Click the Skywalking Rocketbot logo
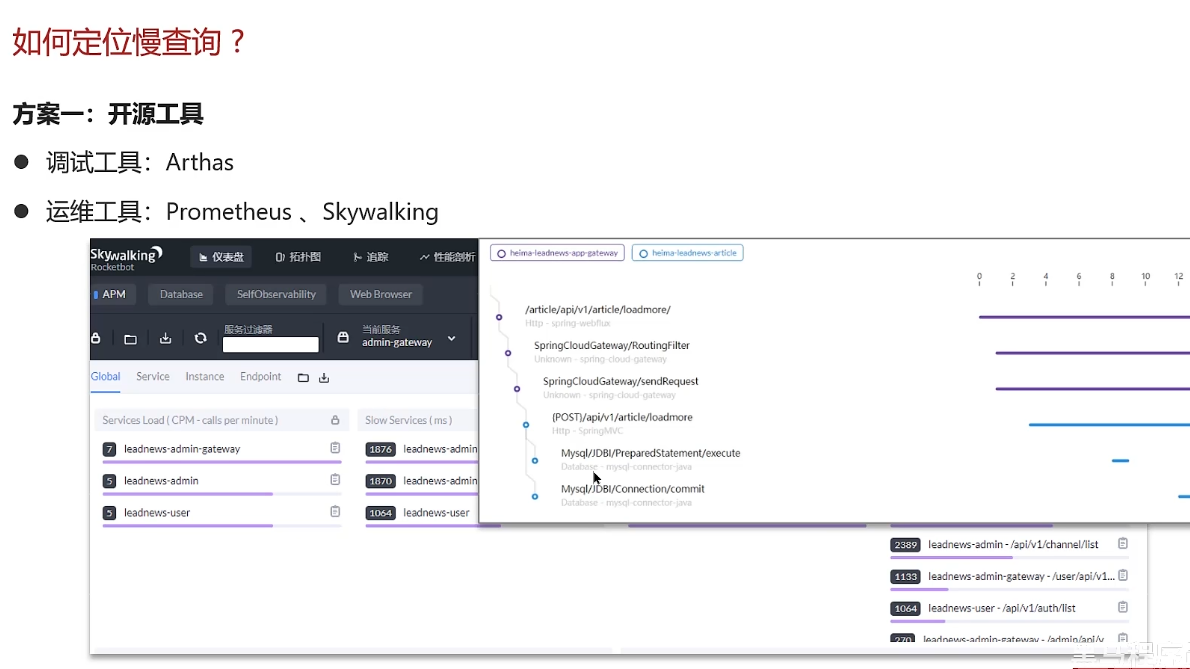 click(x=126, y=258)
